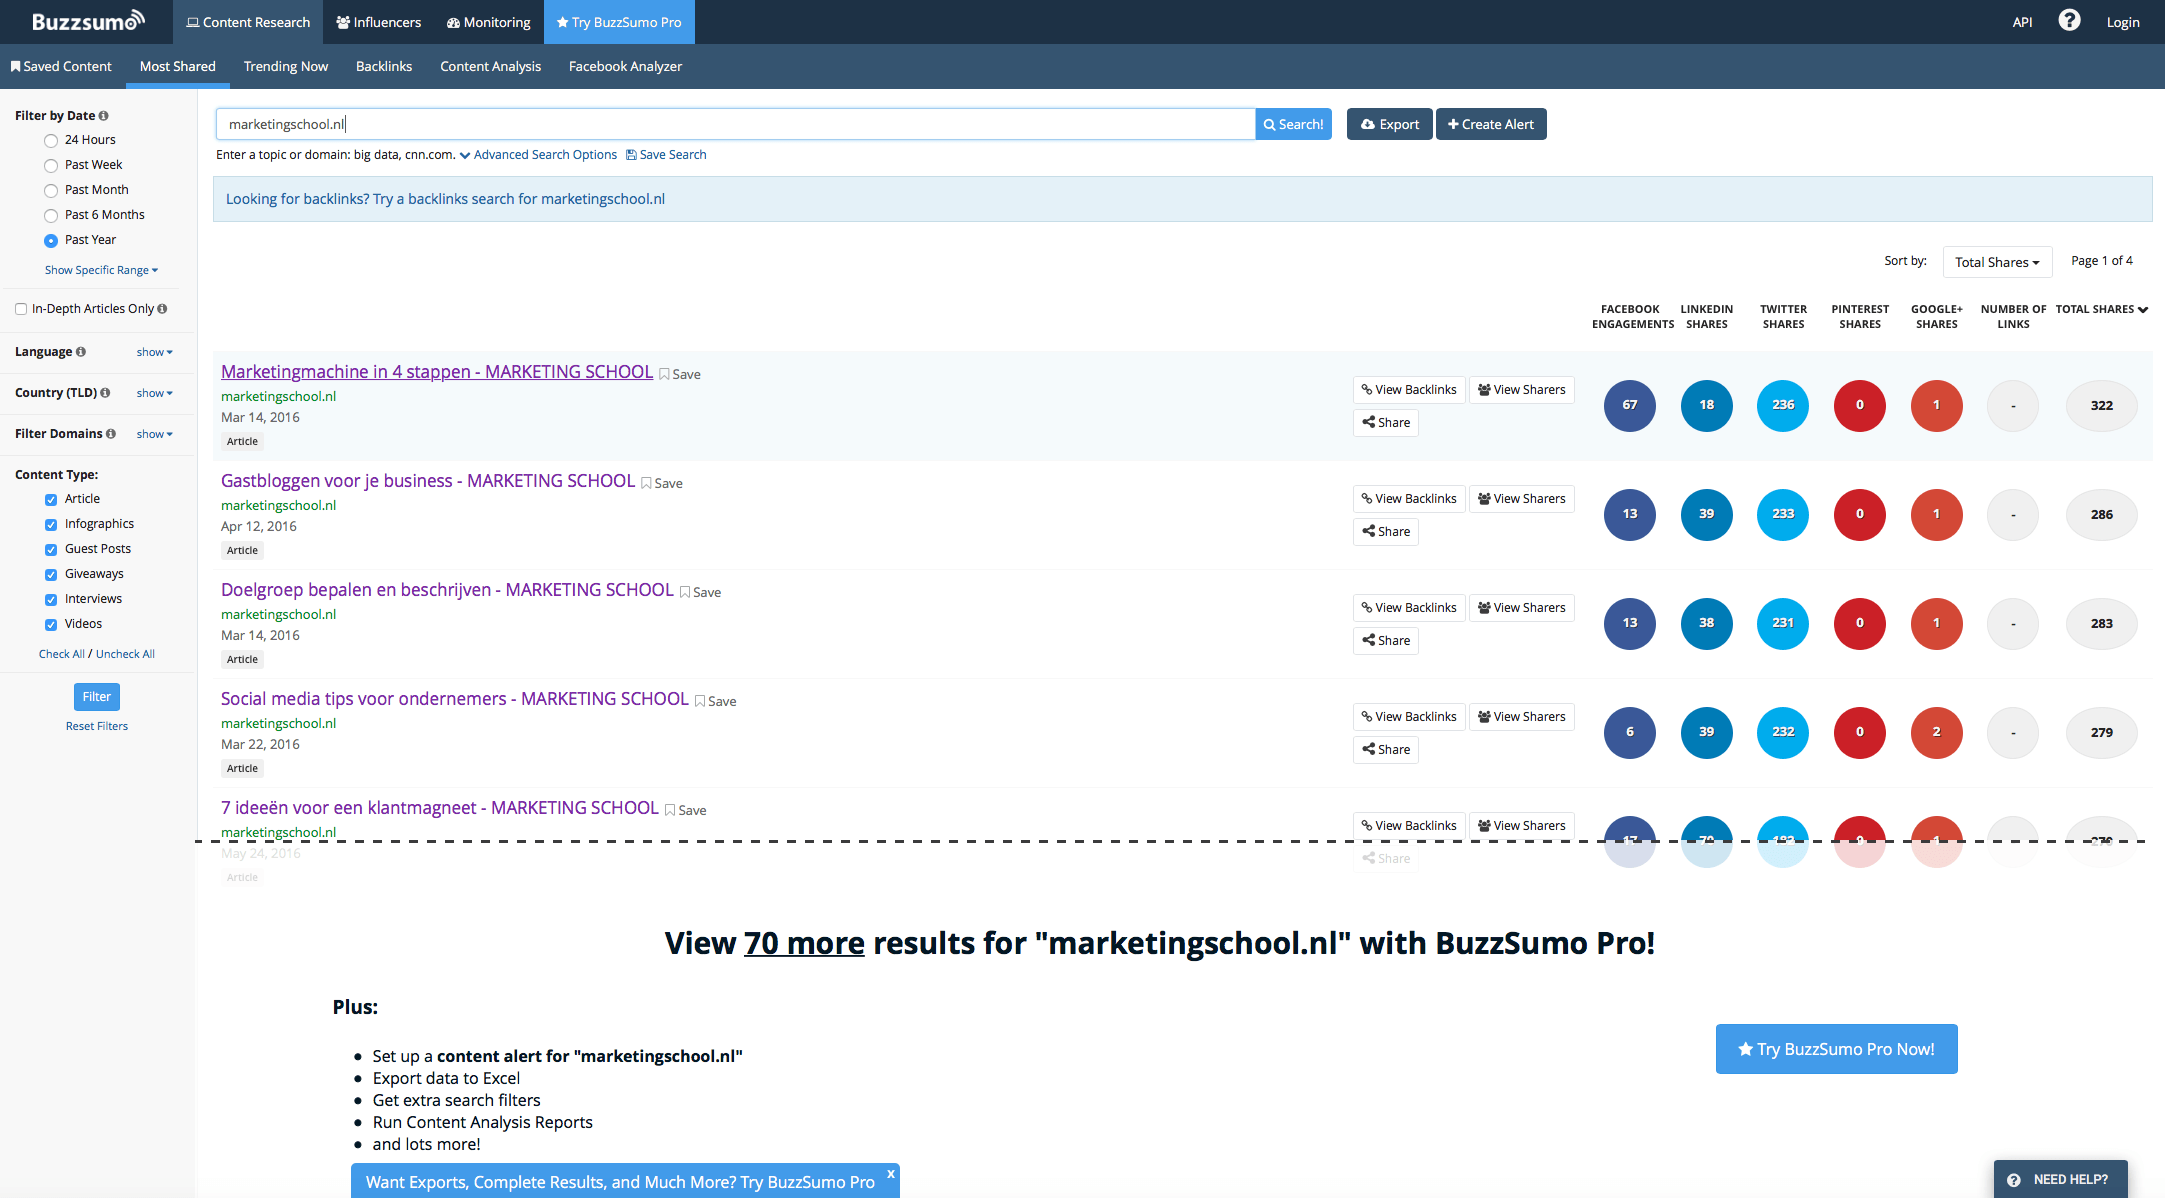This screenshot has width=2165, height=1198.
Task: Click the Reset Filters link
Action: tap(97, 726)
